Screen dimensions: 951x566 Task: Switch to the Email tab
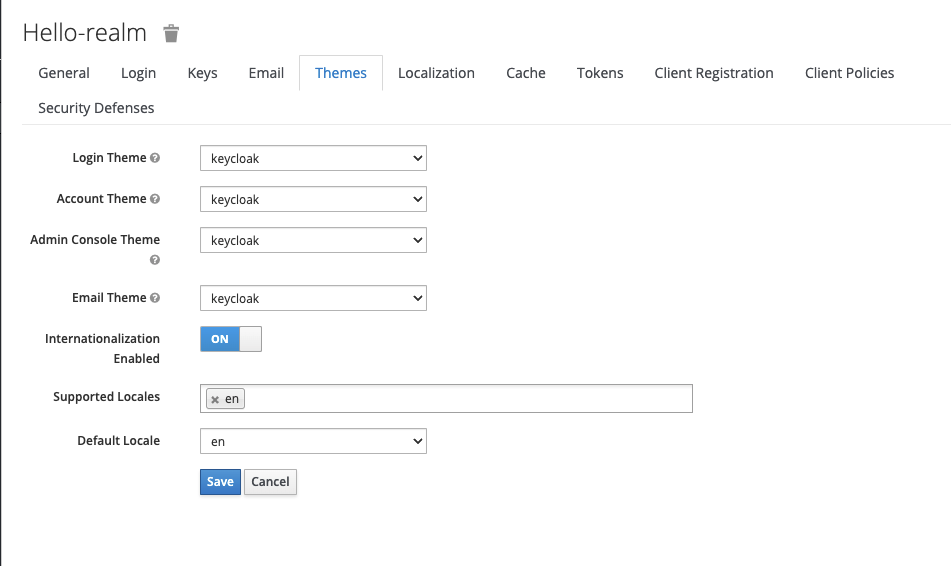266,73
